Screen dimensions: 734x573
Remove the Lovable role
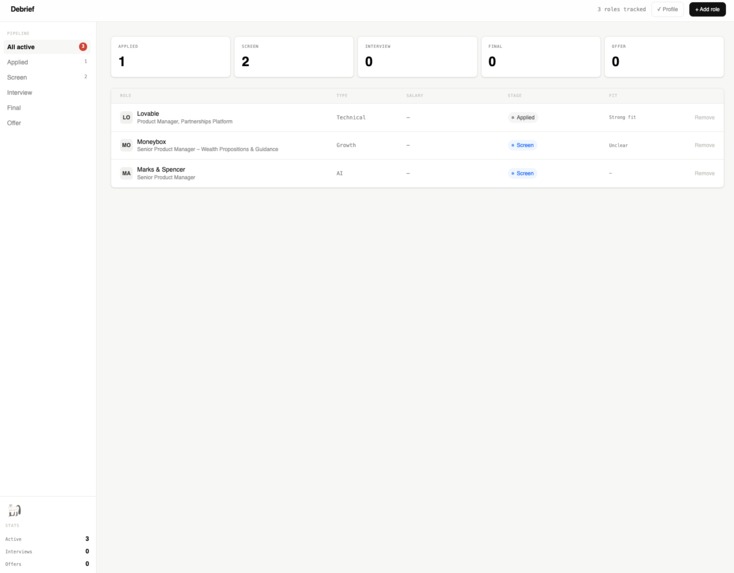[704, 118]
